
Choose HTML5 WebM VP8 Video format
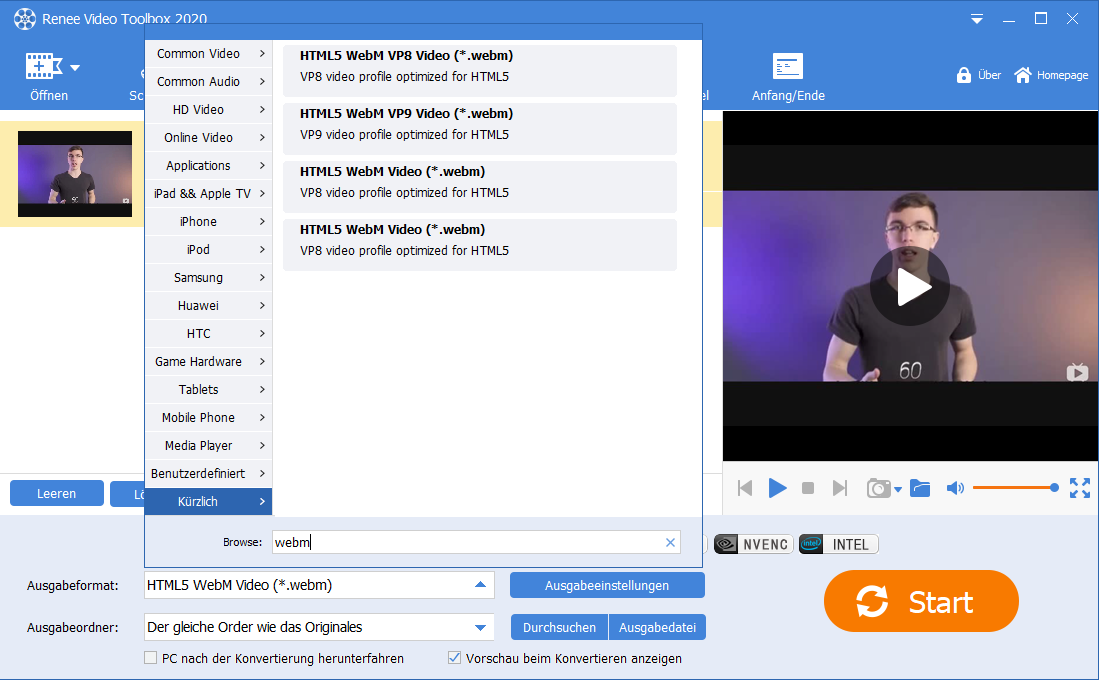(x=479, y=71)
